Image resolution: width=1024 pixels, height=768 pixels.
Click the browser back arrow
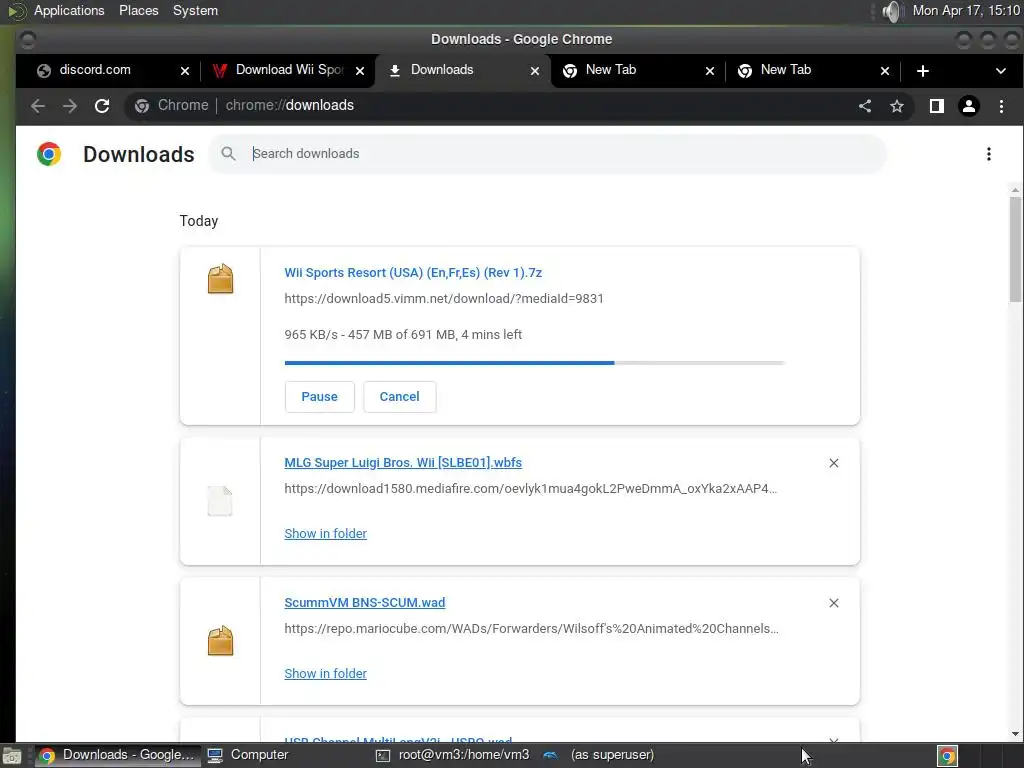pyautogui.click(x=38, y=106)
